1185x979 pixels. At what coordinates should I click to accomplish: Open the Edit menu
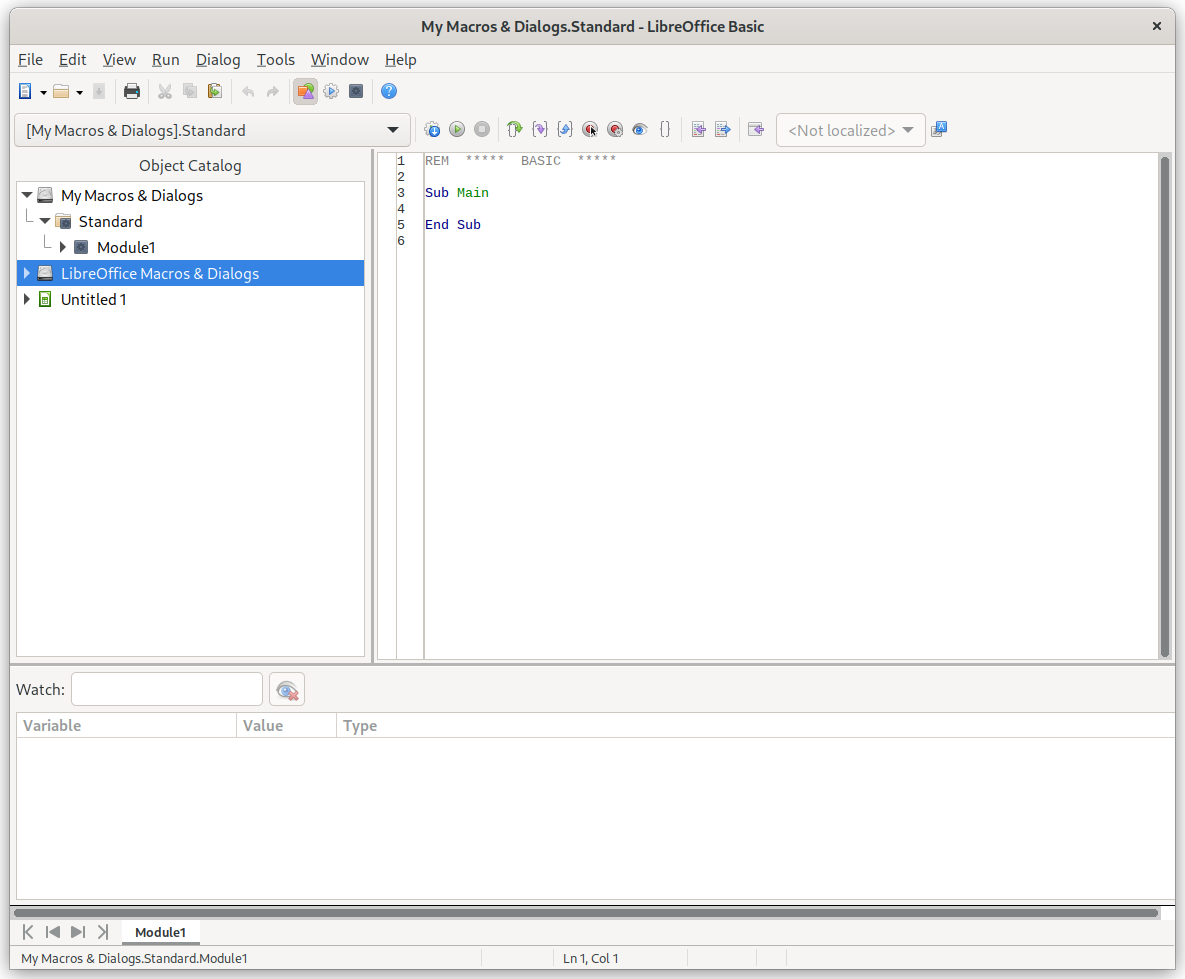tap(73, 60)
